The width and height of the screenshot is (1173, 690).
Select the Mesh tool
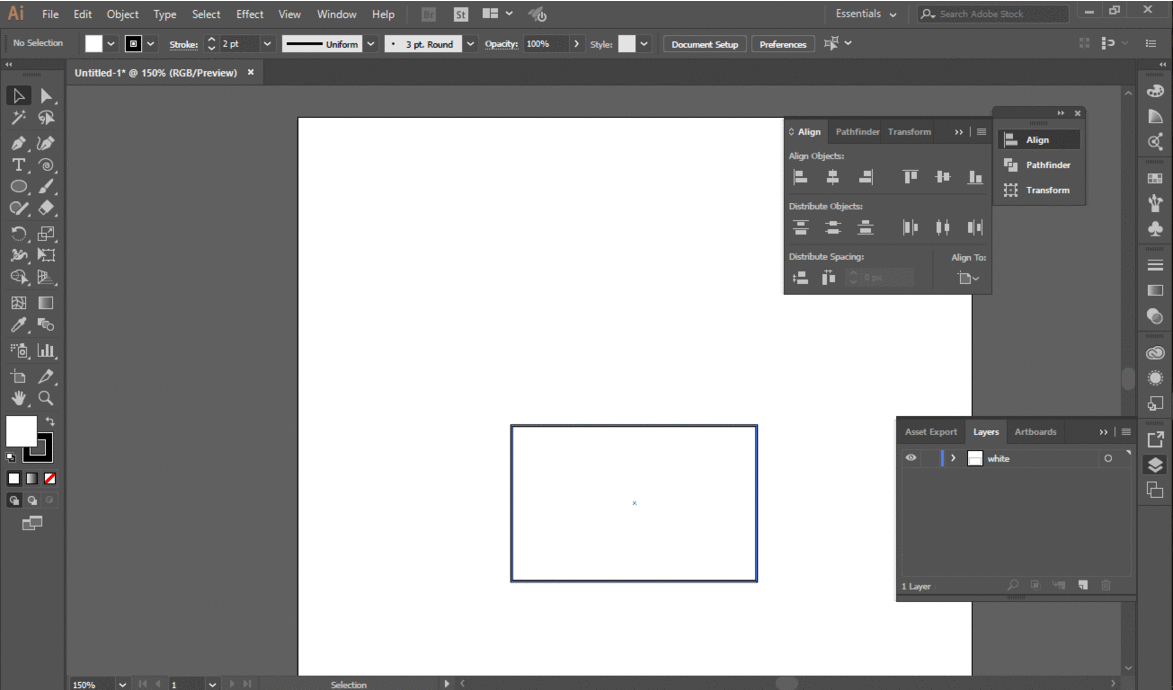click(x=19, y=302)
